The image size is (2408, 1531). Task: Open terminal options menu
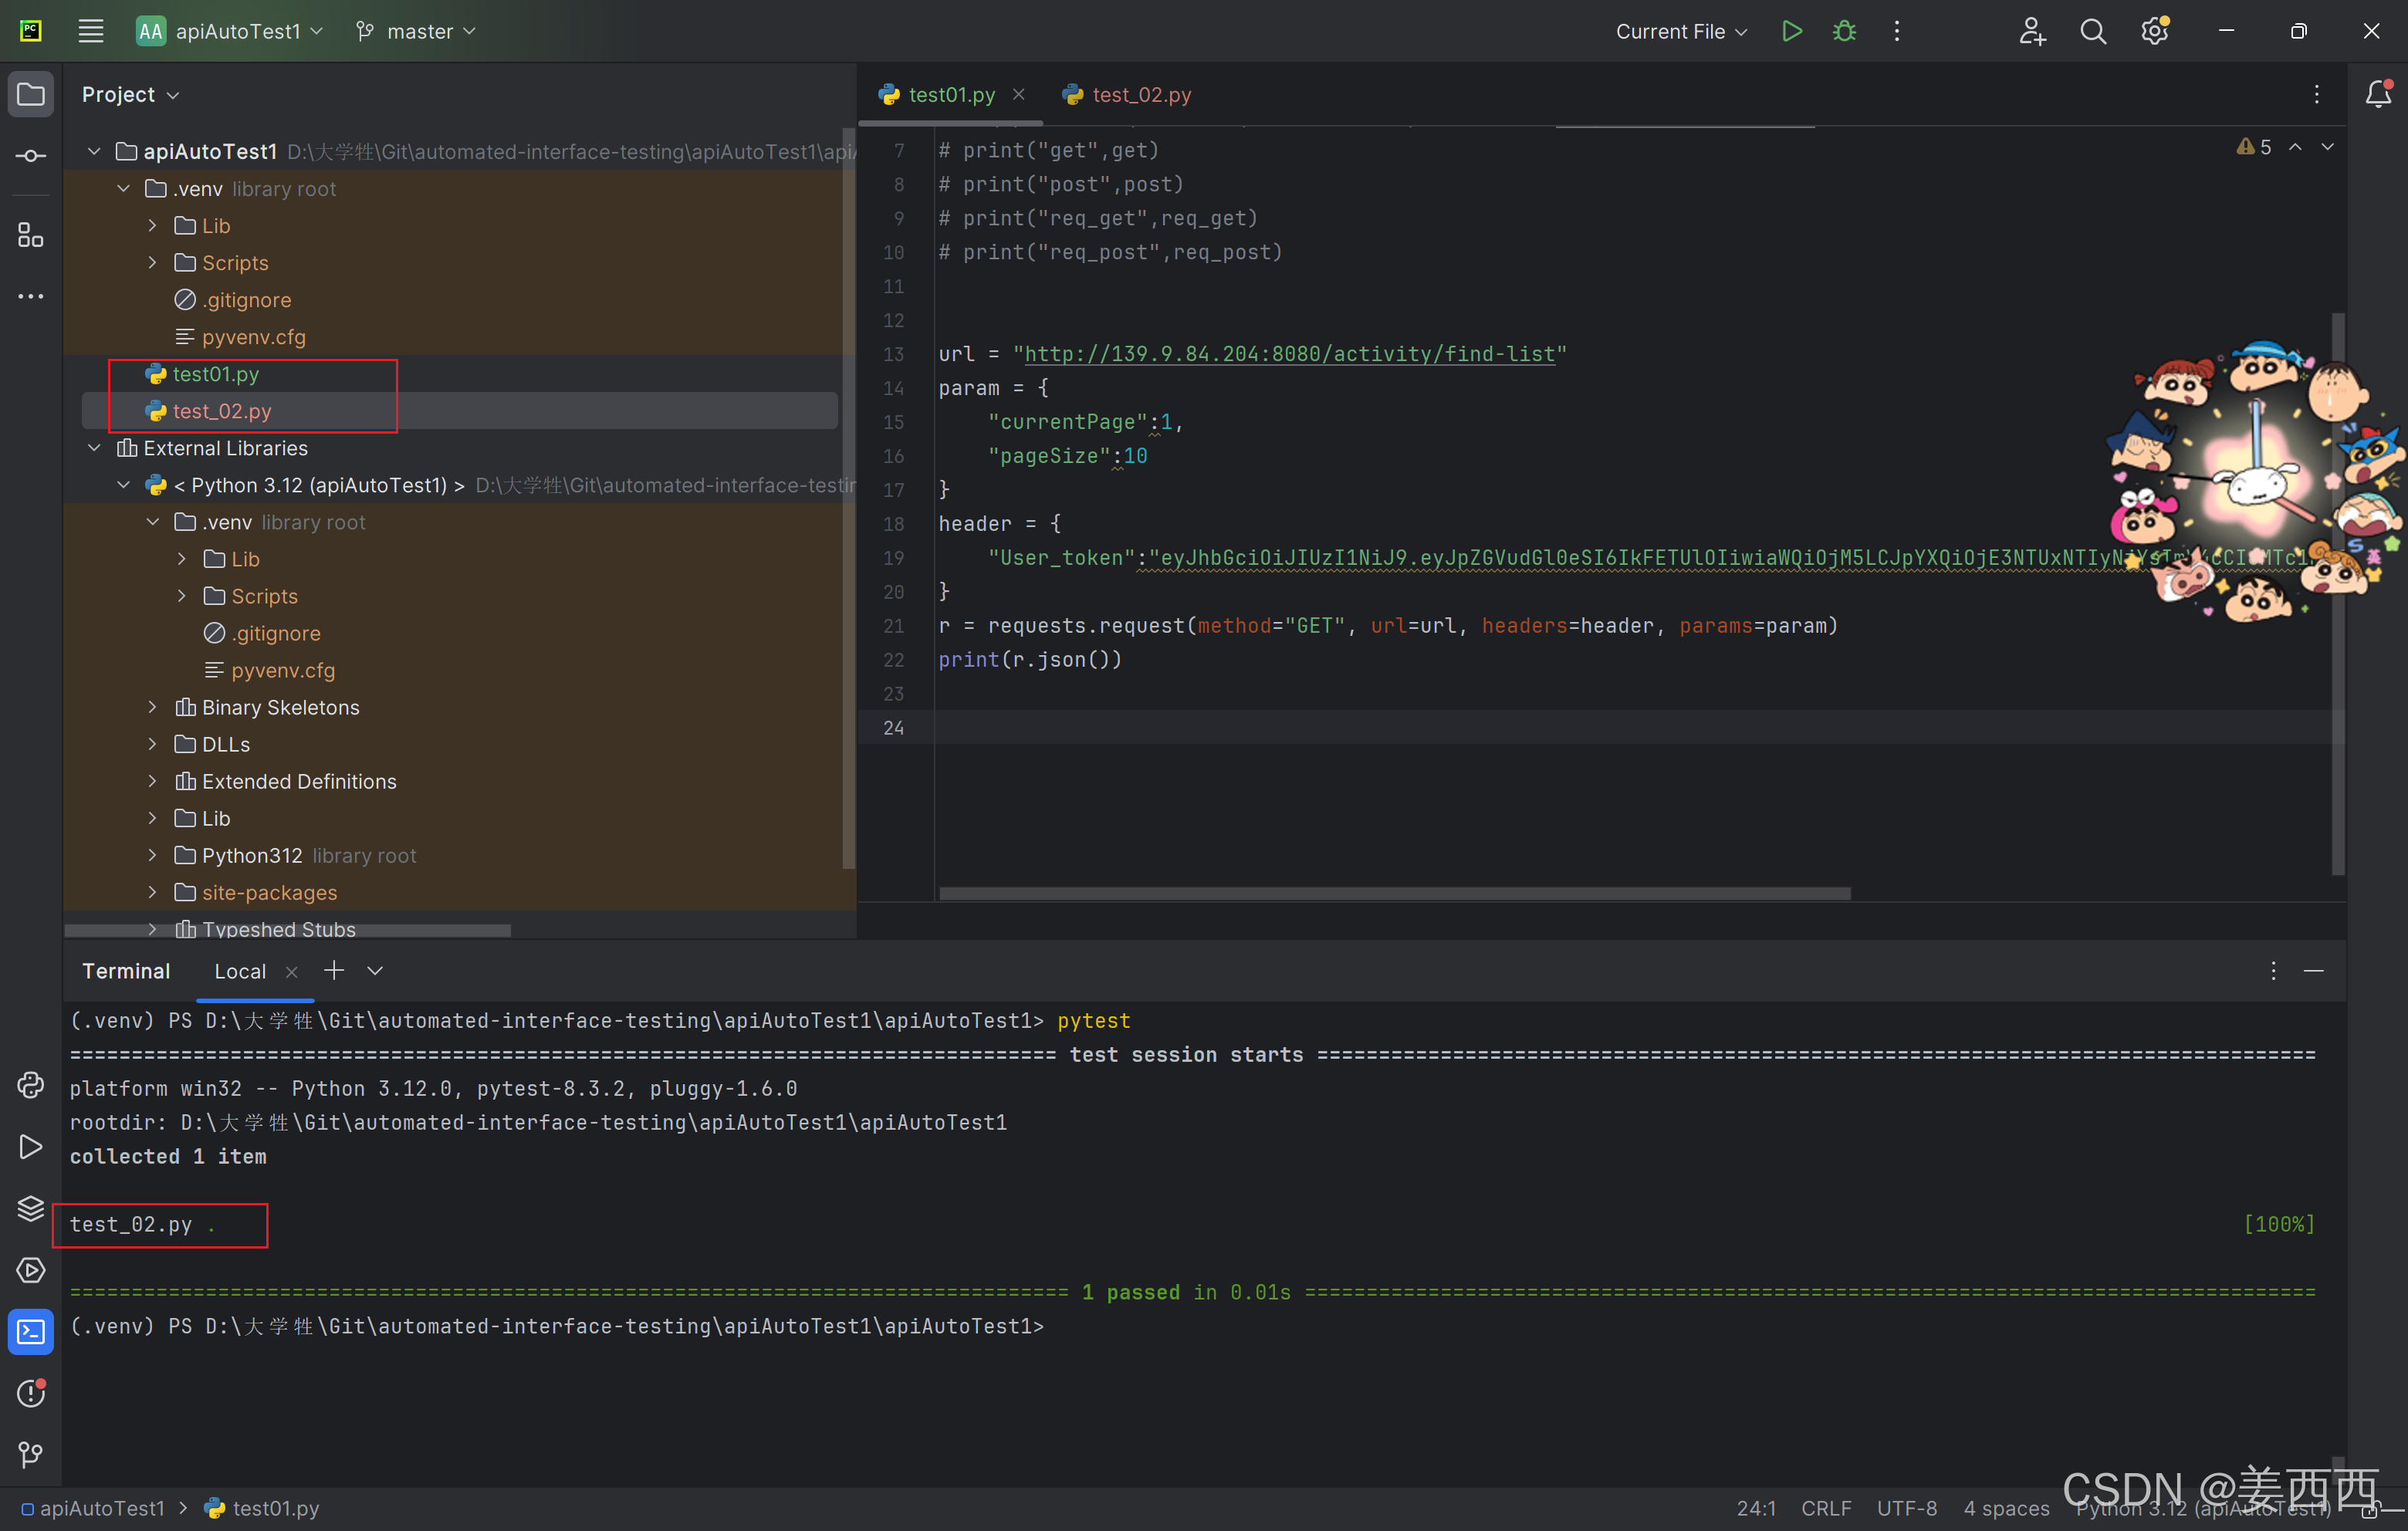coord(2273,971)
